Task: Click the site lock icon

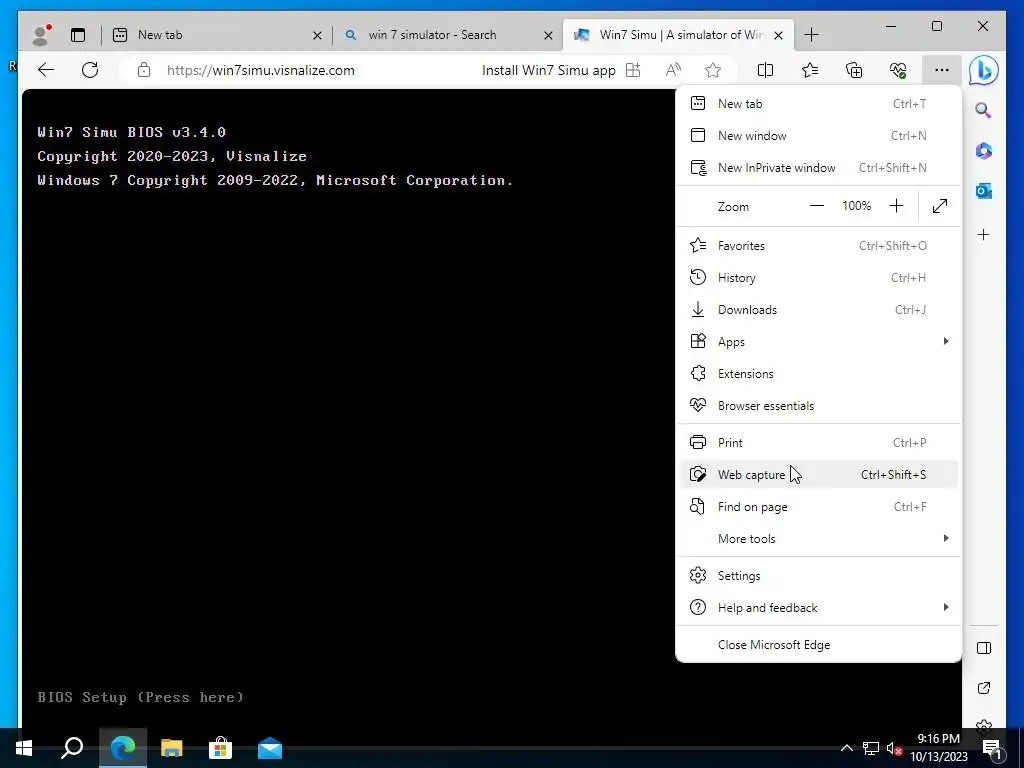Action: pos(144,70)
